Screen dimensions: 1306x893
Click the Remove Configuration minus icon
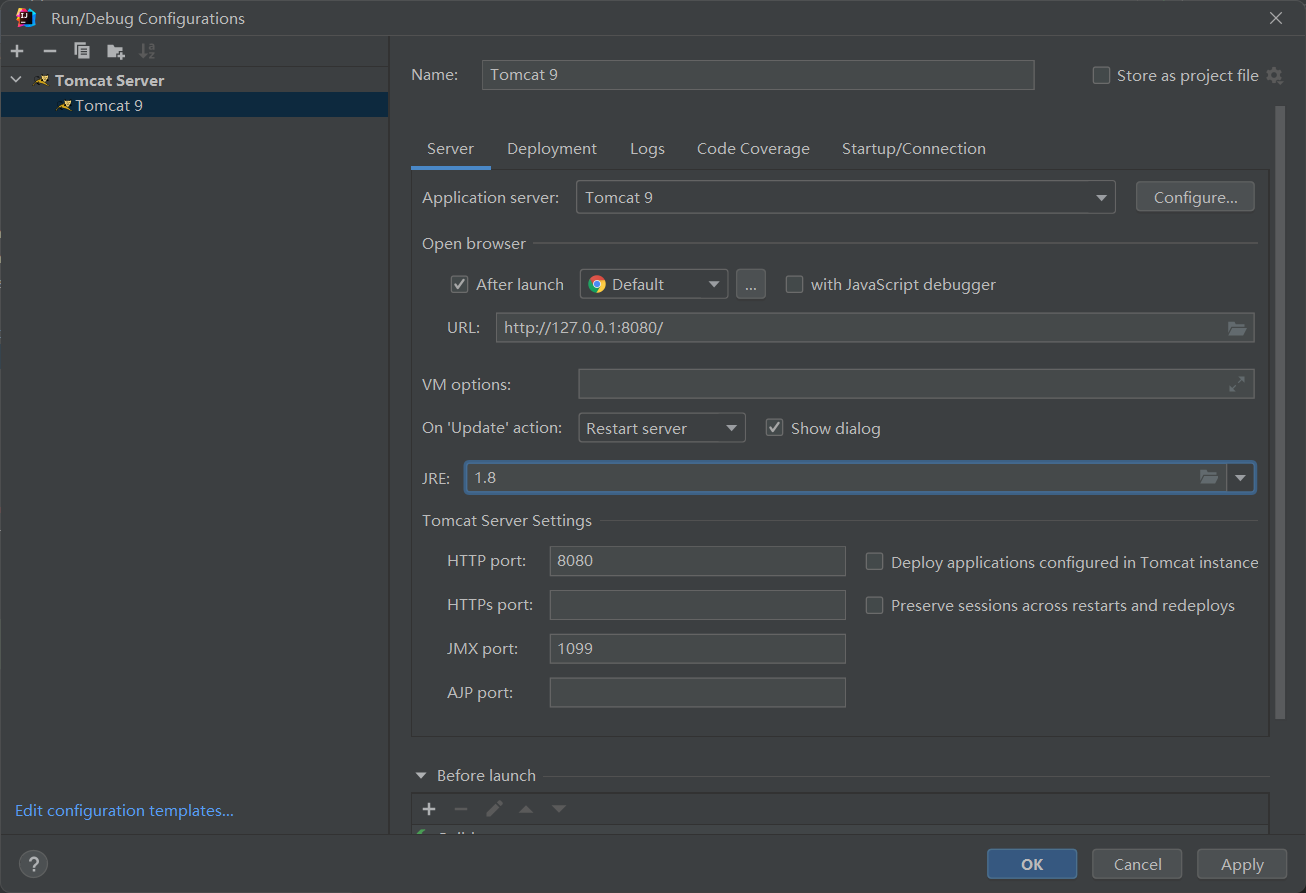click(x=50, y=51)
